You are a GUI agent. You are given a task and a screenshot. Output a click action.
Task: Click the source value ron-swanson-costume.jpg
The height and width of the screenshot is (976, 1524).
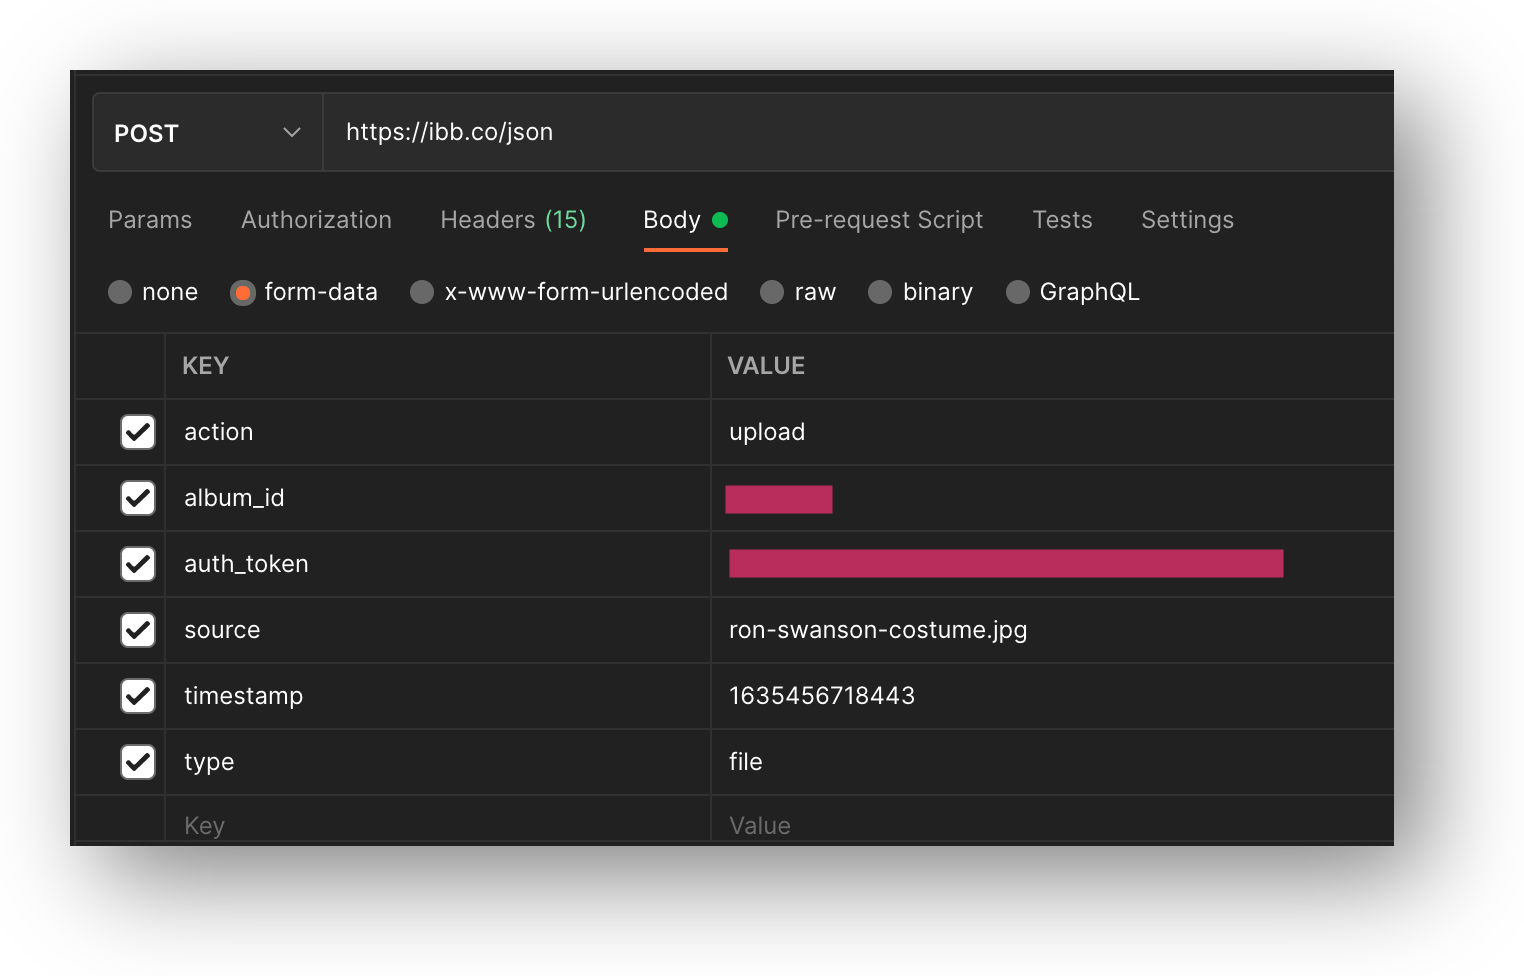click(878, 630)
